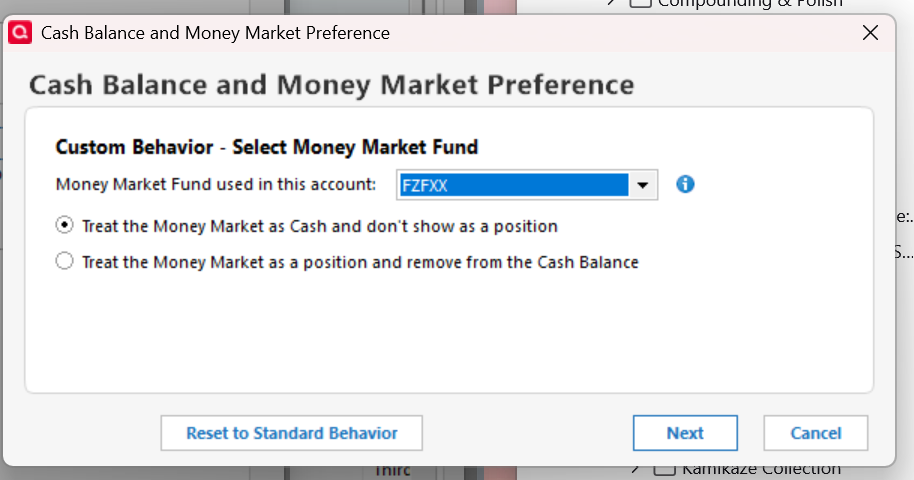The height and width of the screenshot is (480, 914).
Task: Close the Money Market Preference dialog
Action: coord(870,33)
